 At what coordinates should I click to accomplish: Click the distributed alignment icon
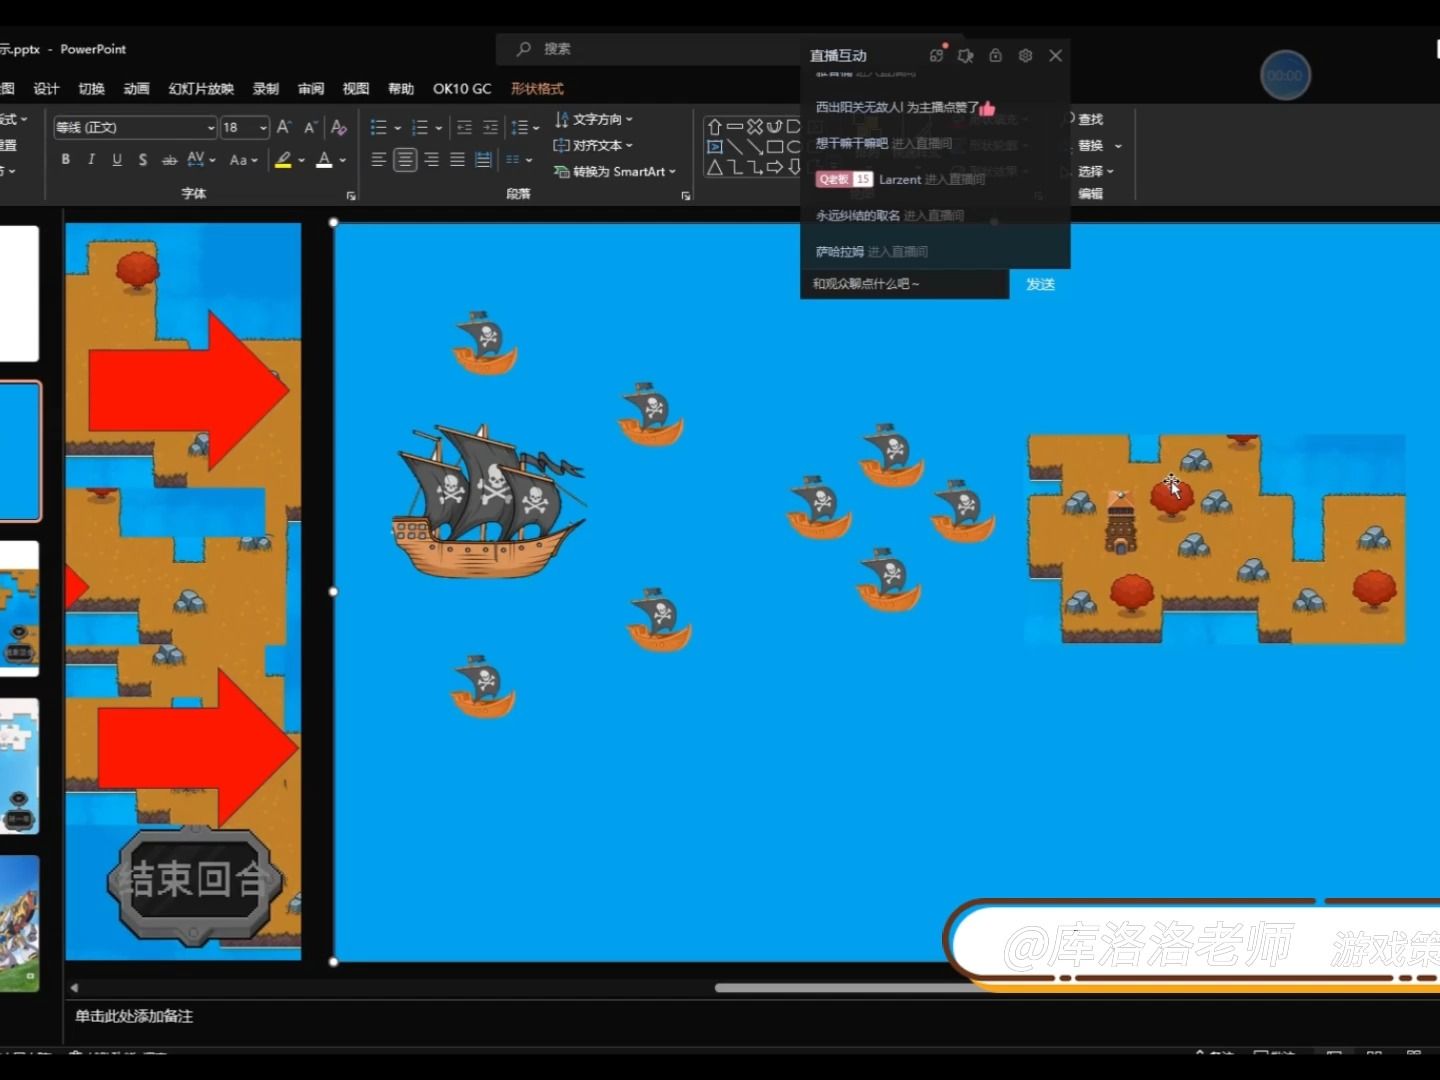[483, 159]
